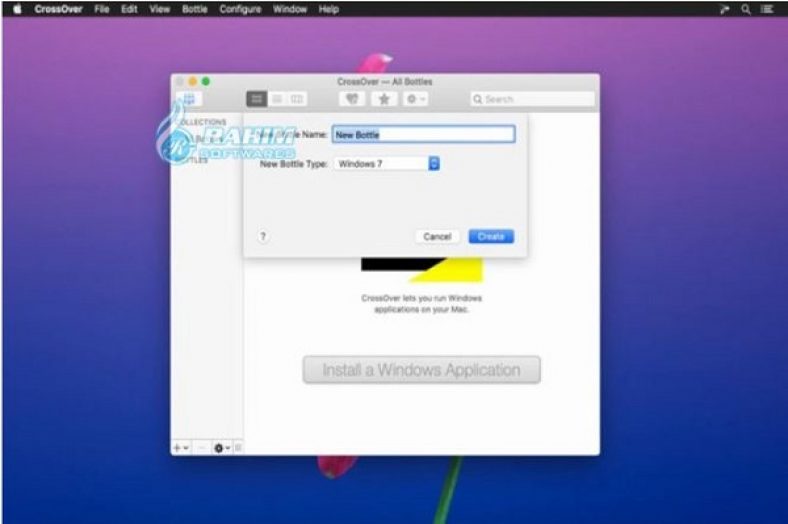
Task: Click the Spotlight search magnifier in menu bar
Action: click(x=746, y=9)
